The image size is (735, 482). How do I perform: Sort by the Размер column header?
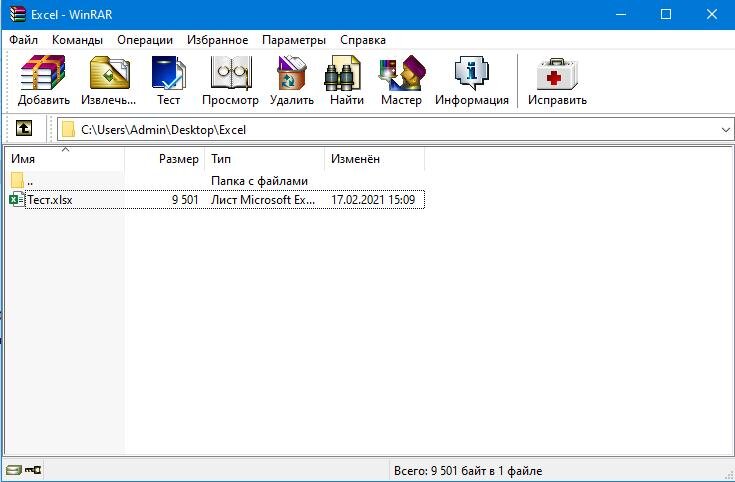(165, 159)
